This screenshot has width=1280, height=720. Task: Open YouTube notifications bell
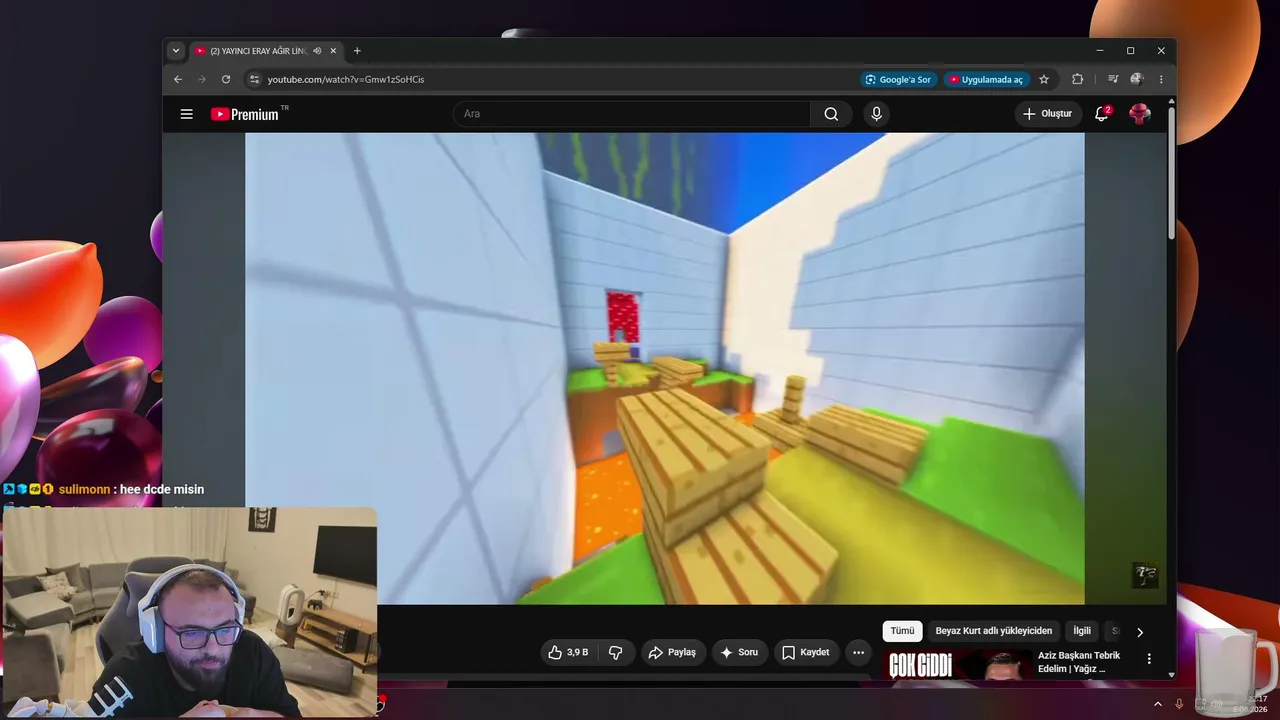tap(1102, 114)
